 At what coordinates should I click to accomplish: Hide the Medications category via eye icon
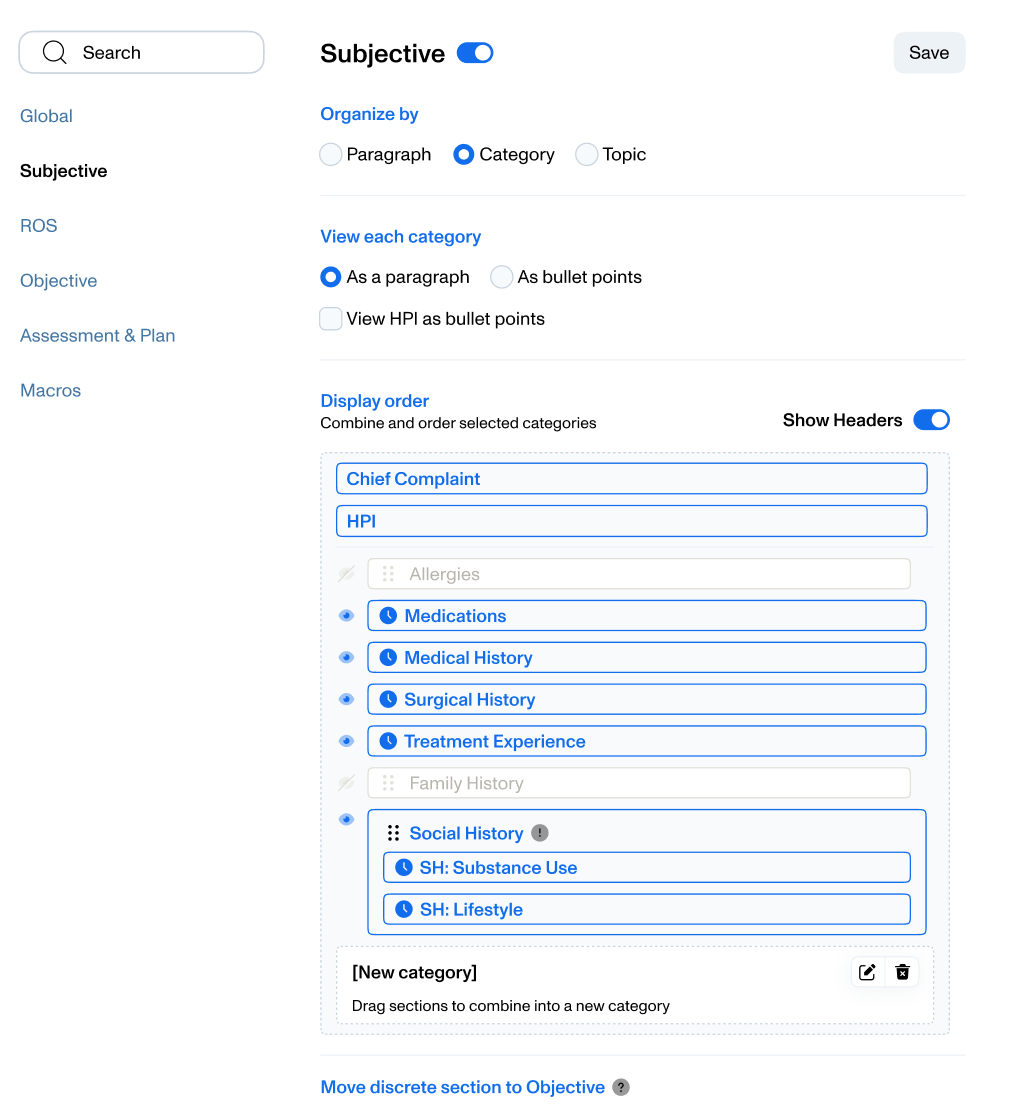coord(346,615)
